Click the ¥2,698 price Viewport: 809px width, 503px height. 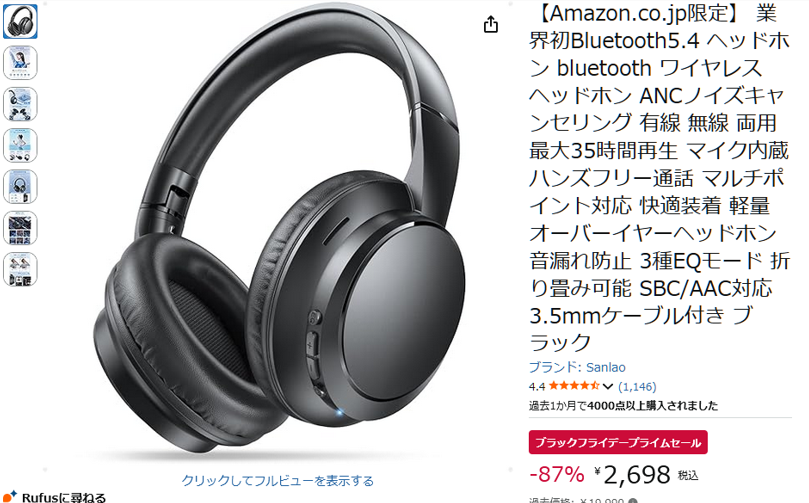click(x=632, y=475)
